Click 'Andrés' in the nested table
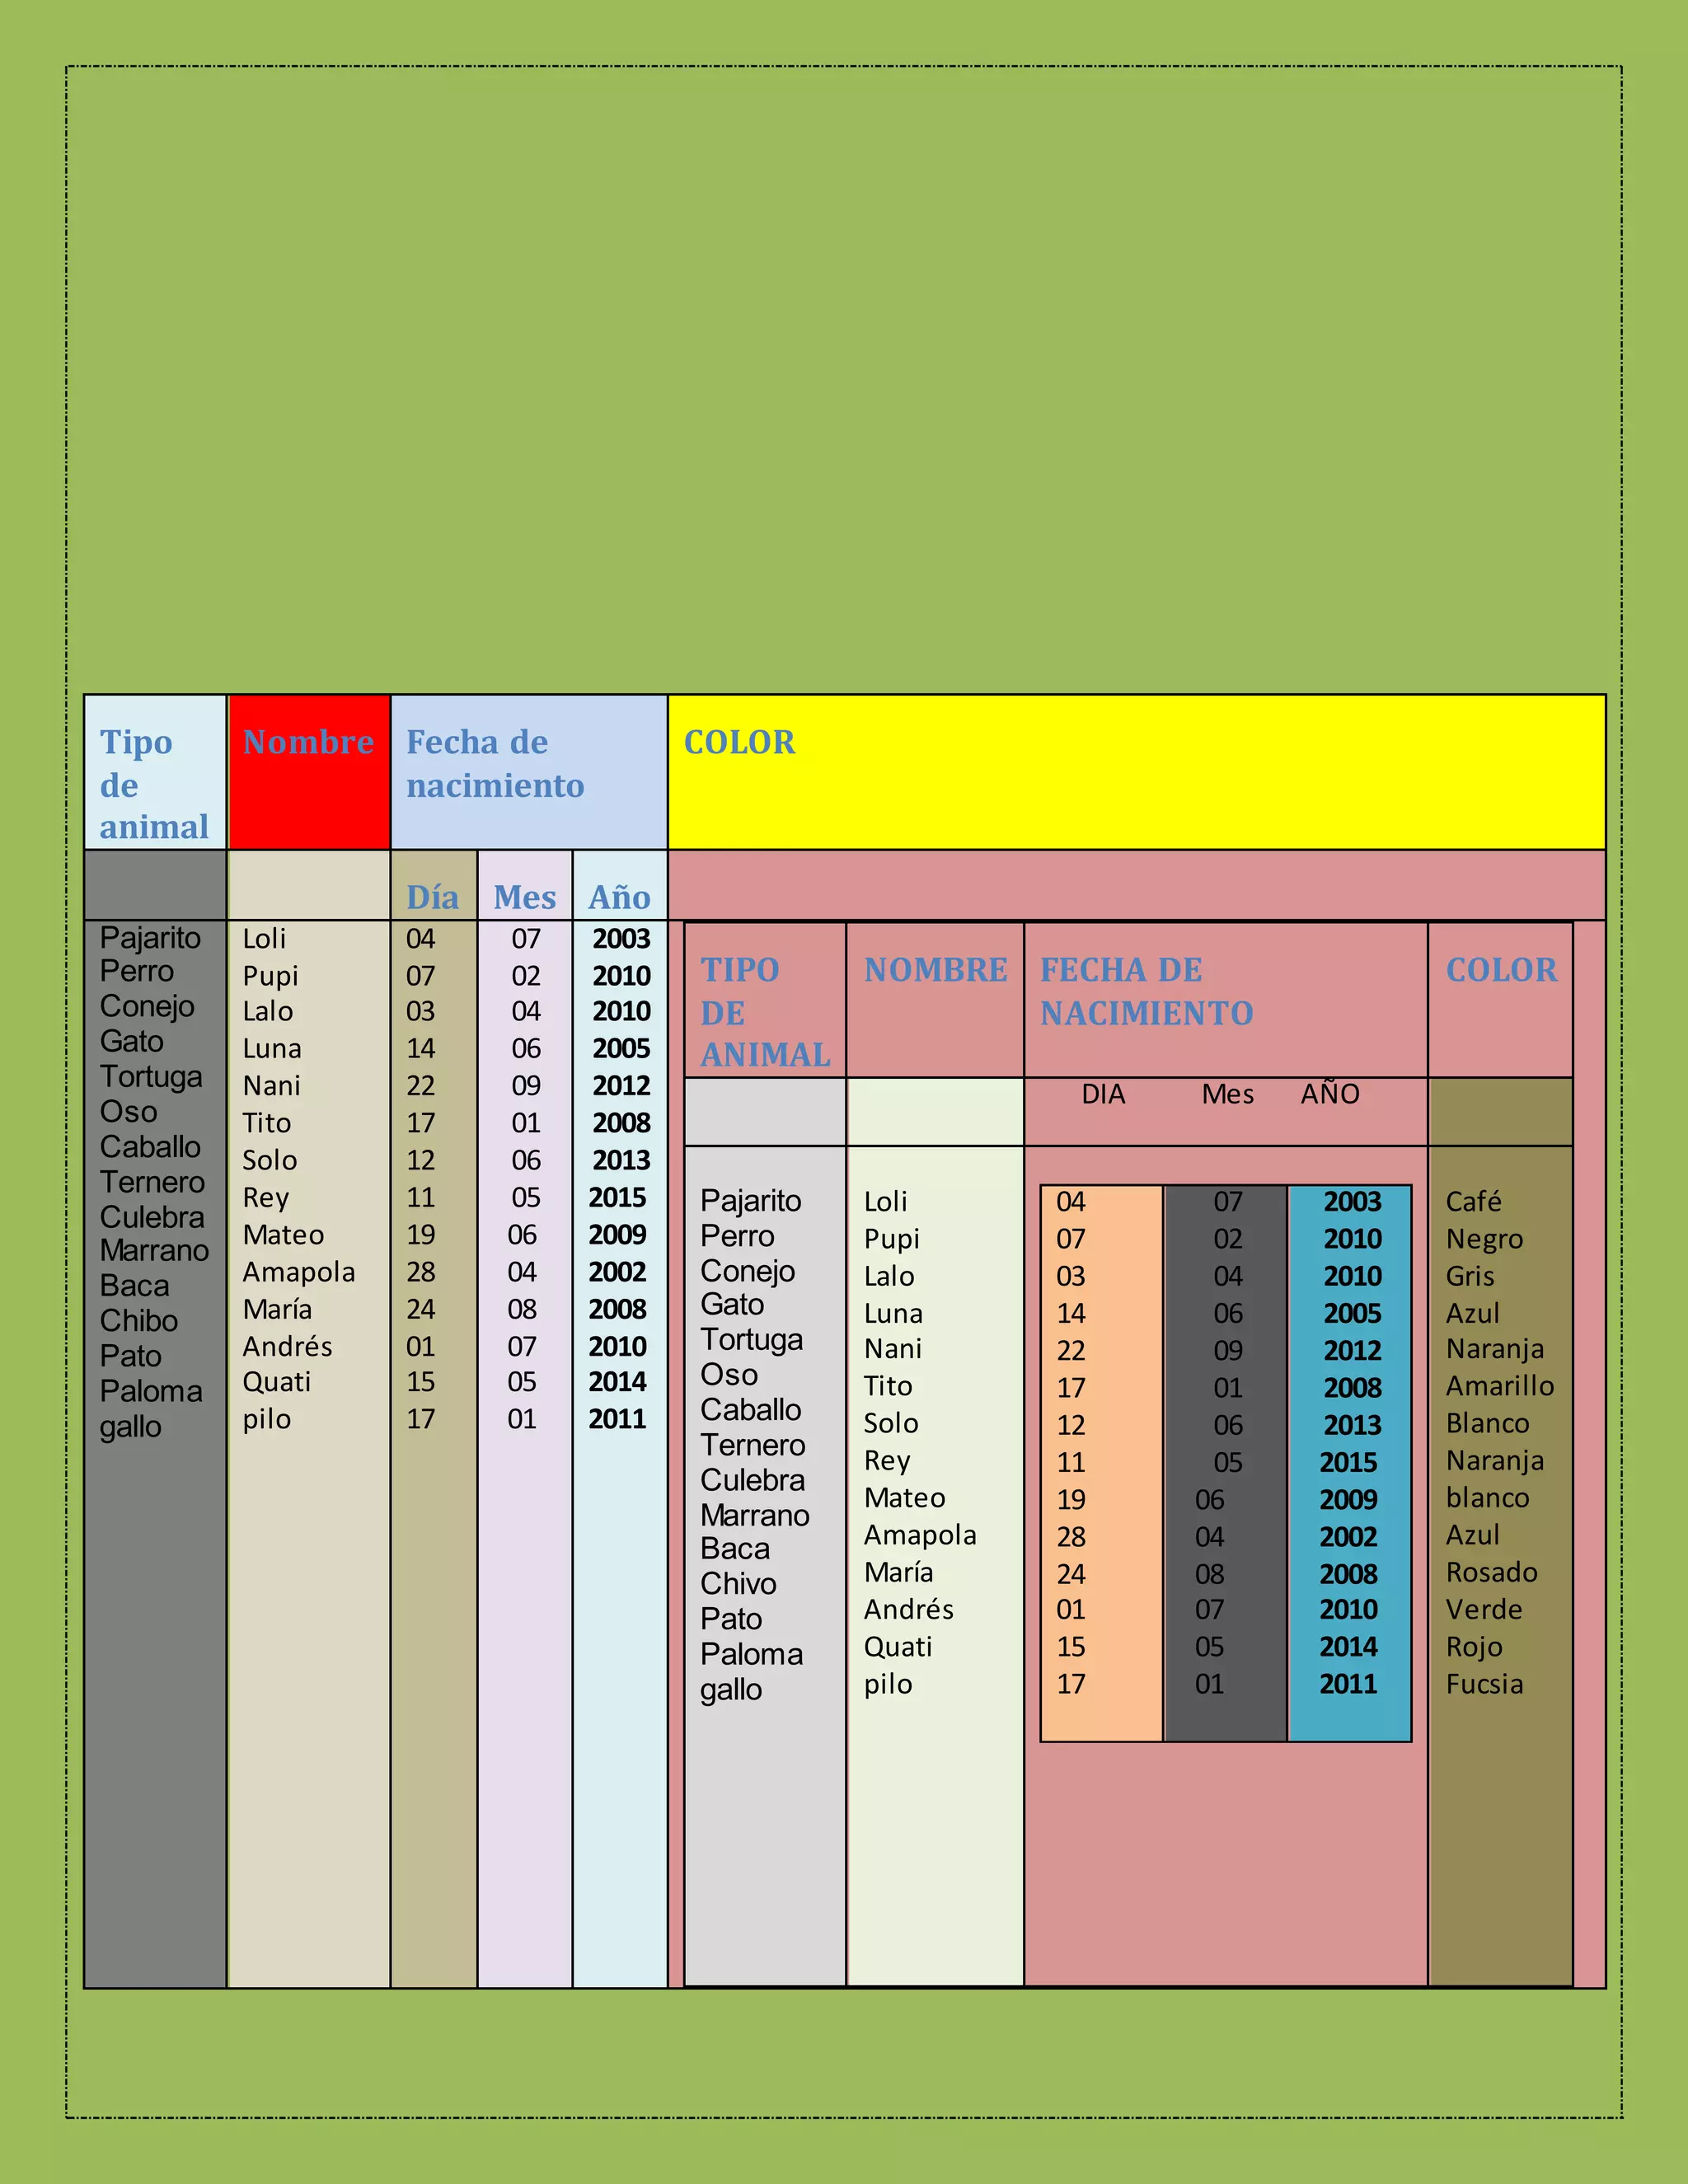Screen dimensions: 1688x2184 tap(908, 1609)
